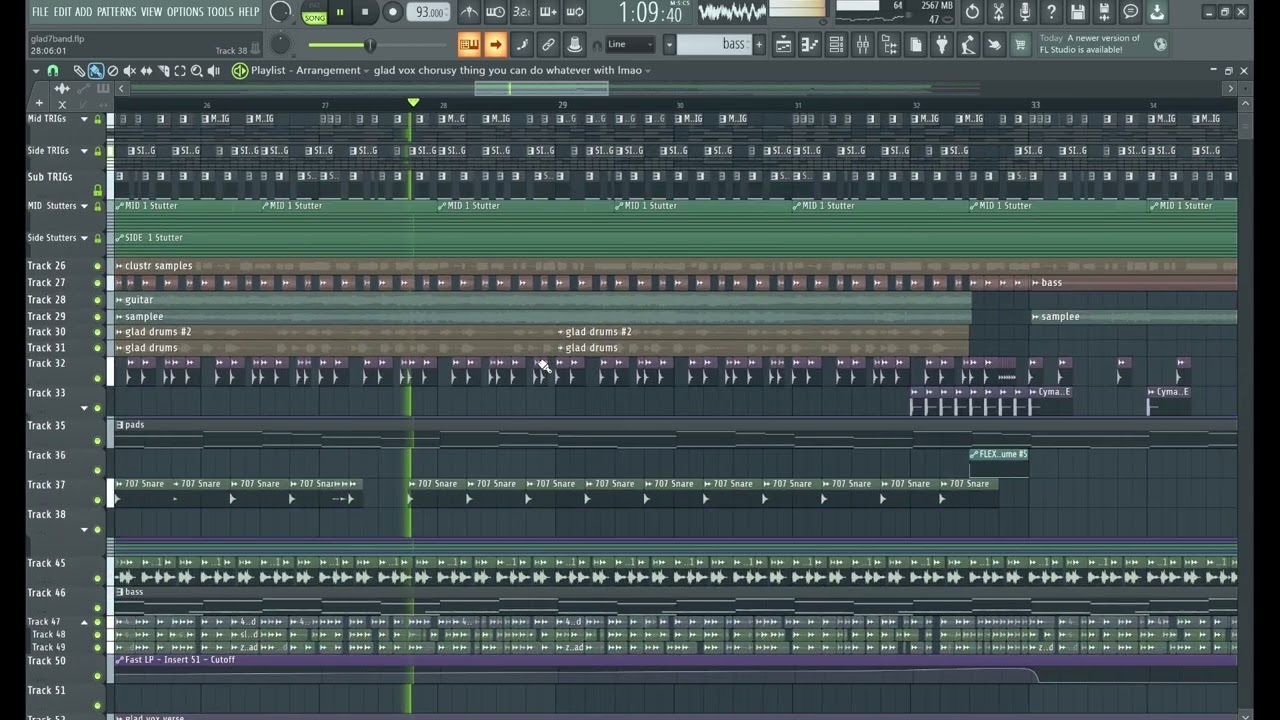Click the save floppy disk icon
Screen dimensions: 1280x720
click(1078, 12)
